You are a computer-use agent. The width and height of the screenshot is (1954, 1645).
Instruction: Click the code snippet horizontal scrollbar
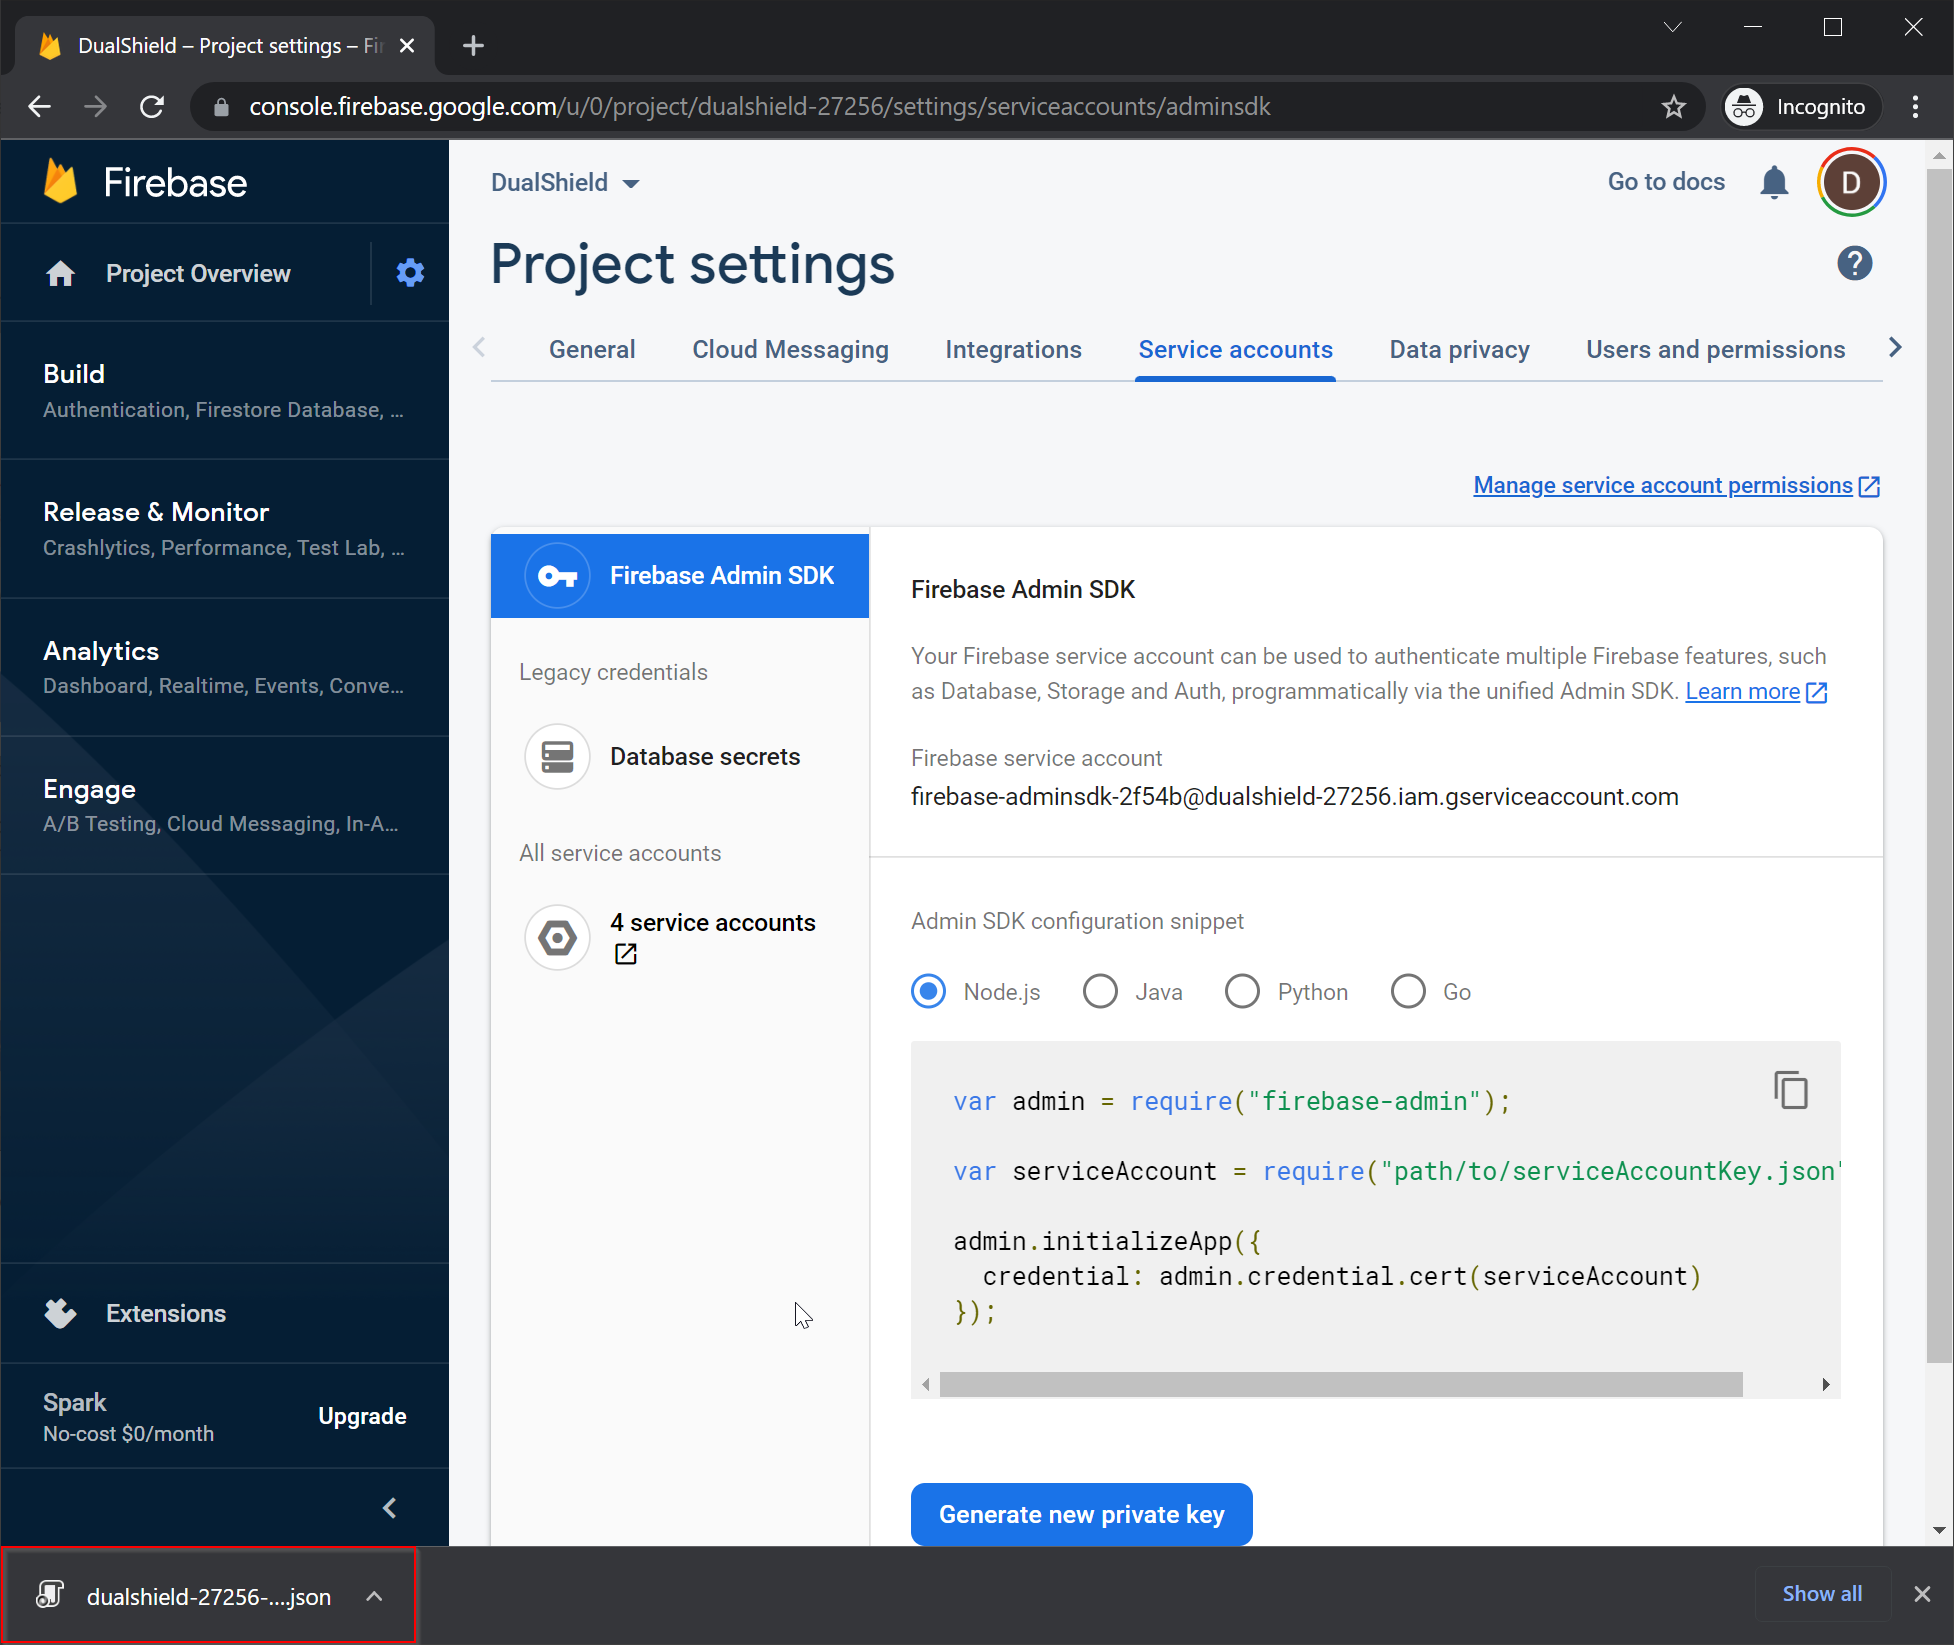click(x=1340, y=1384)
